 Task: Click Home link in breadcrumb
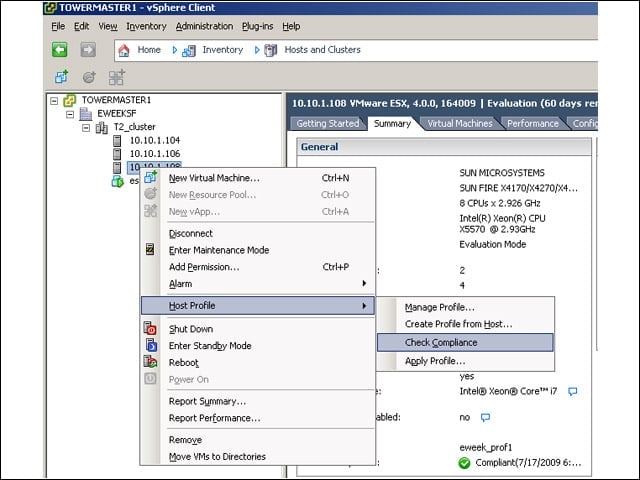coord(149,50)
